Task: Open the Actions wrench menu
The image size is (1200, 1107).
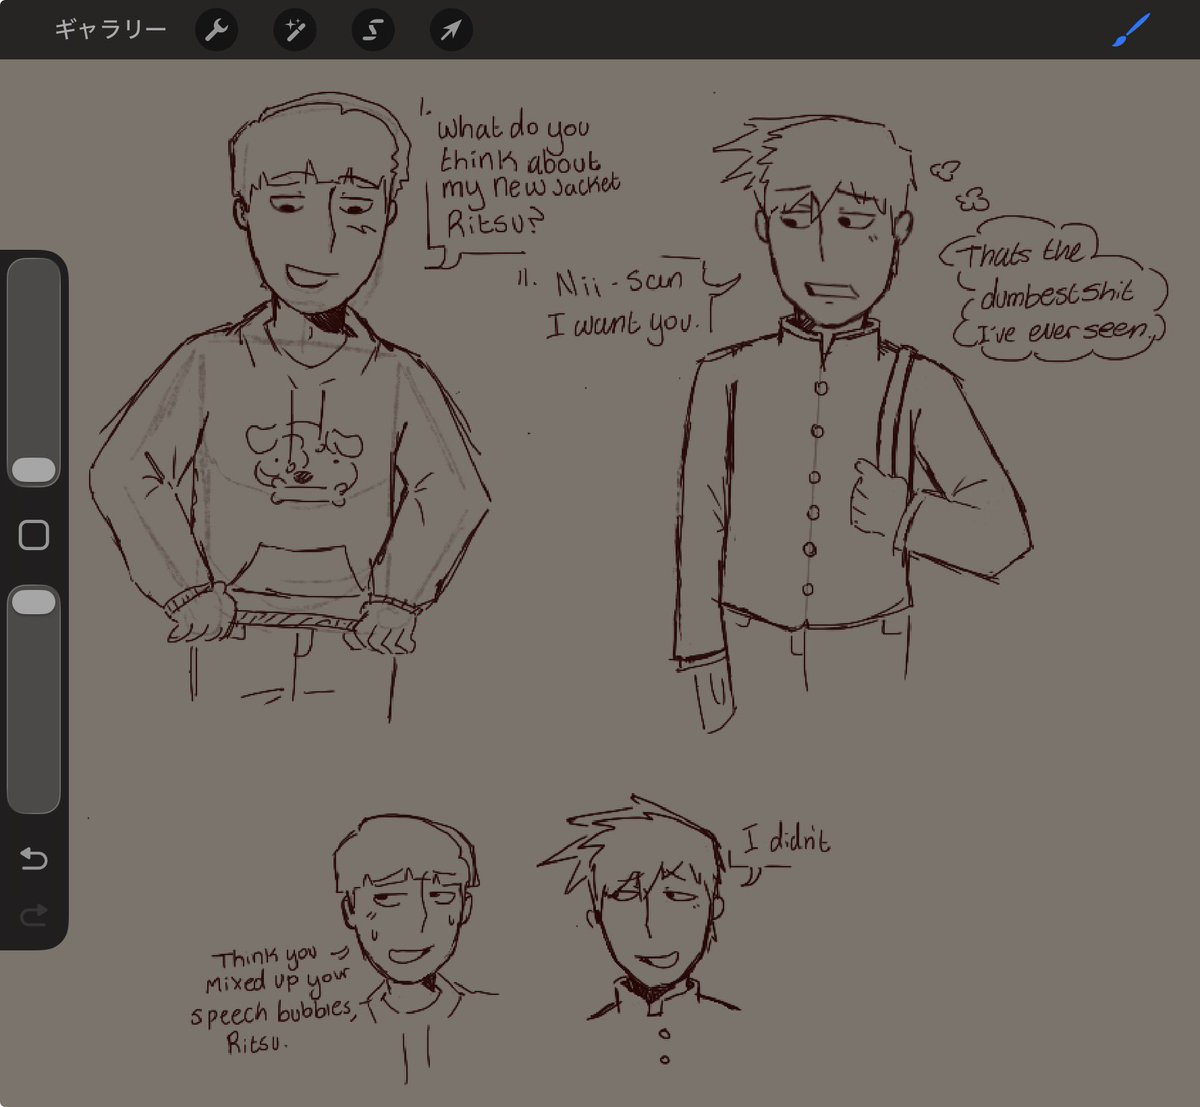Action: pyautogui.click(x=216, y=30)
